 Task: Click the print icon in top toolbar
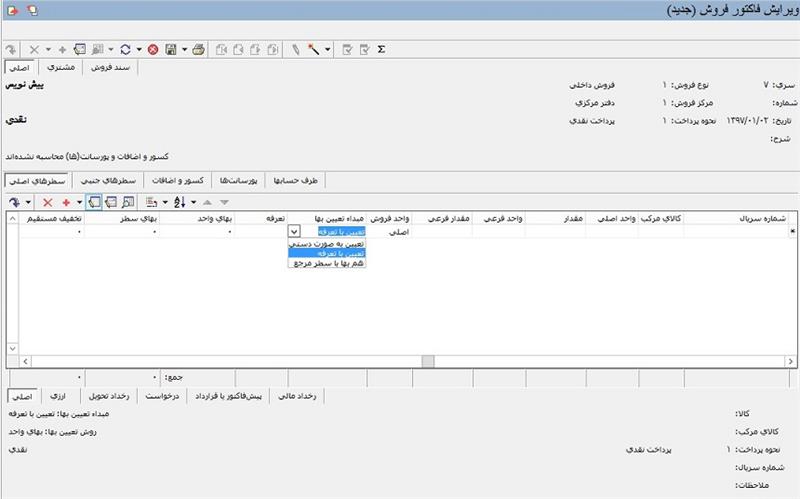[x=199, y=48]
